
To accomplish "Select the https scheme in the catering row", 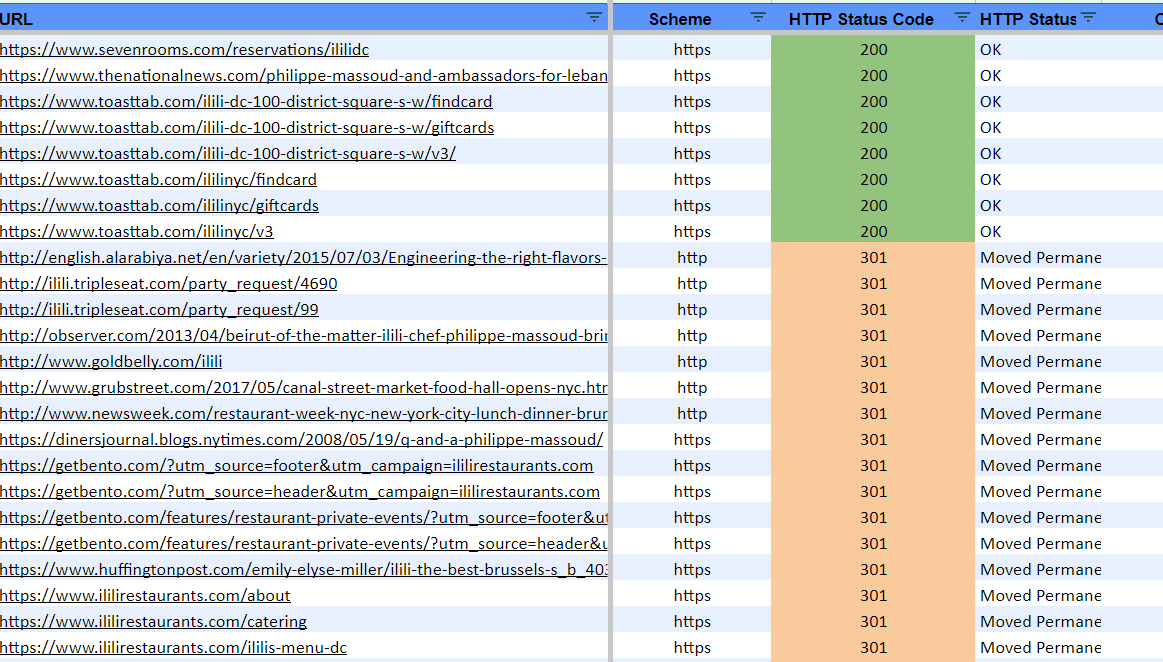I will click(x=692, y=620).
